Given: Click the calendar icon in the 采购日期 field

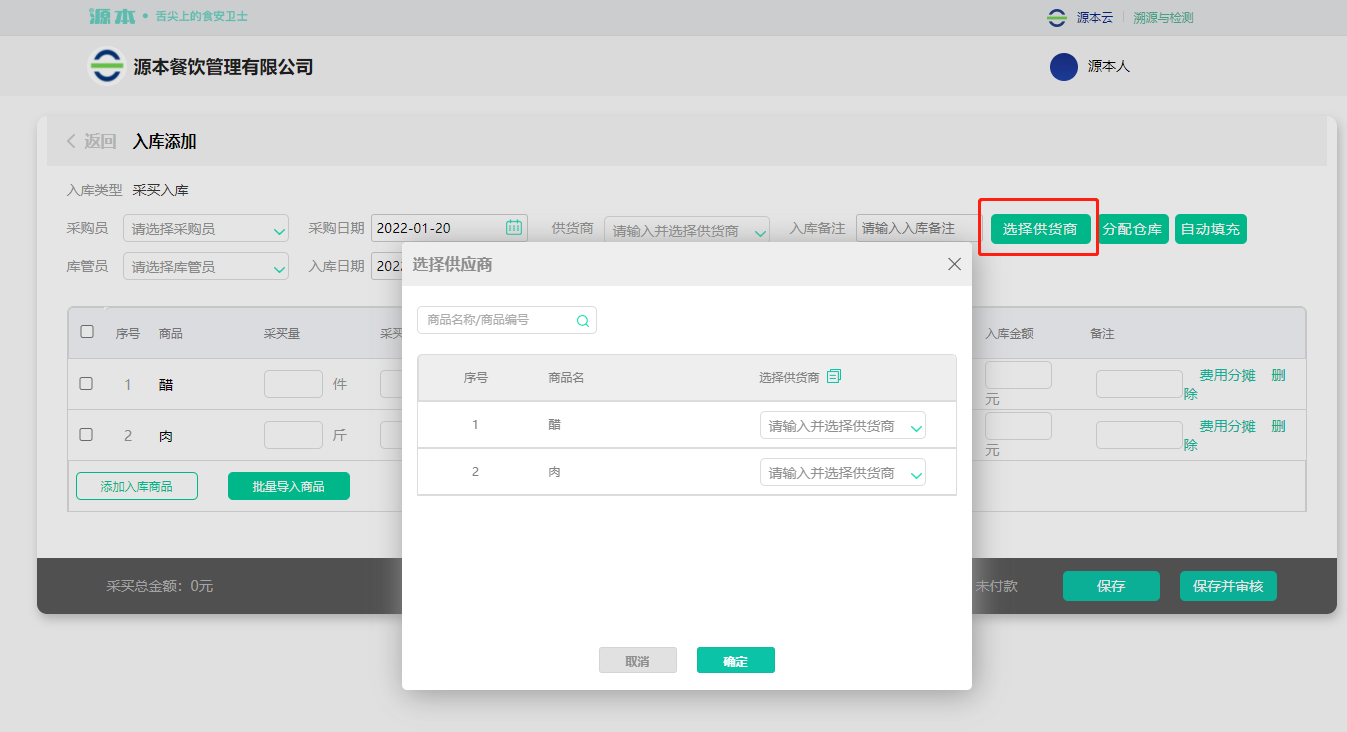Looking at the screenshot, I should click(x=514, y=227).
